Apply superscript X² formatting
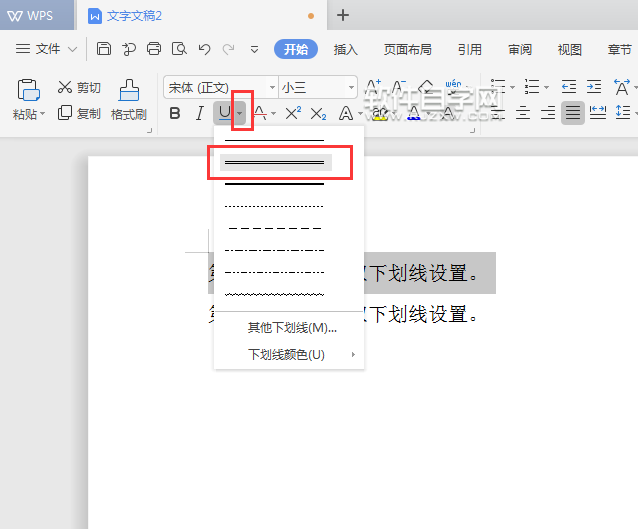 click(293, 113)
